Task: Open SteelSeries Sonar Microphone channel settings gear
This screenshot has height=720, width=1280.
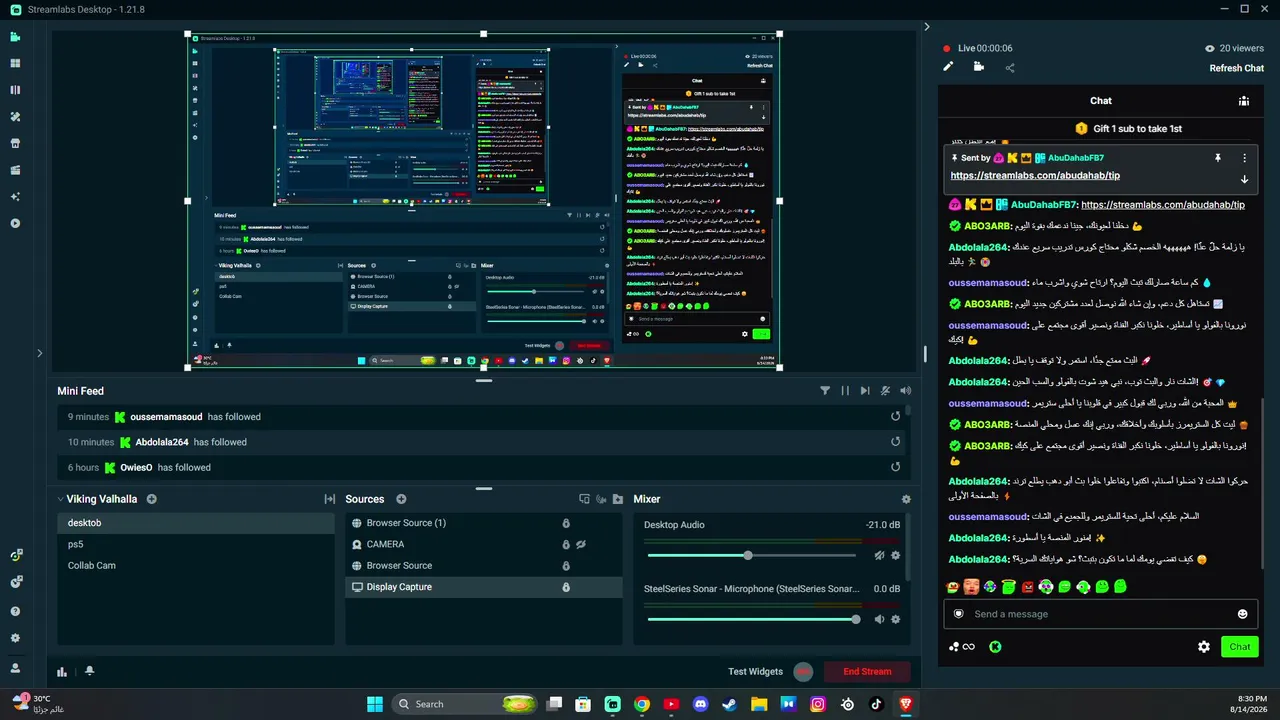Action: point(896,619)
